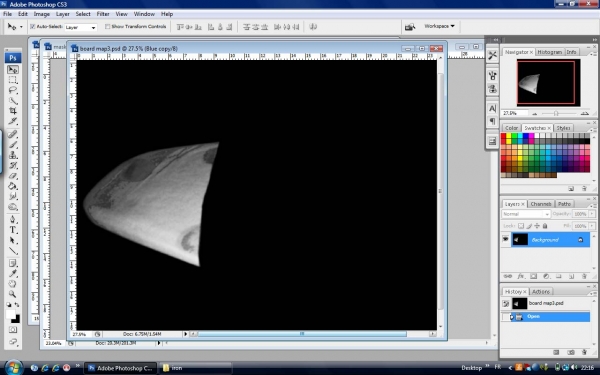
Task: Select the Paint Bucket tool
Action: pos(13,186)
